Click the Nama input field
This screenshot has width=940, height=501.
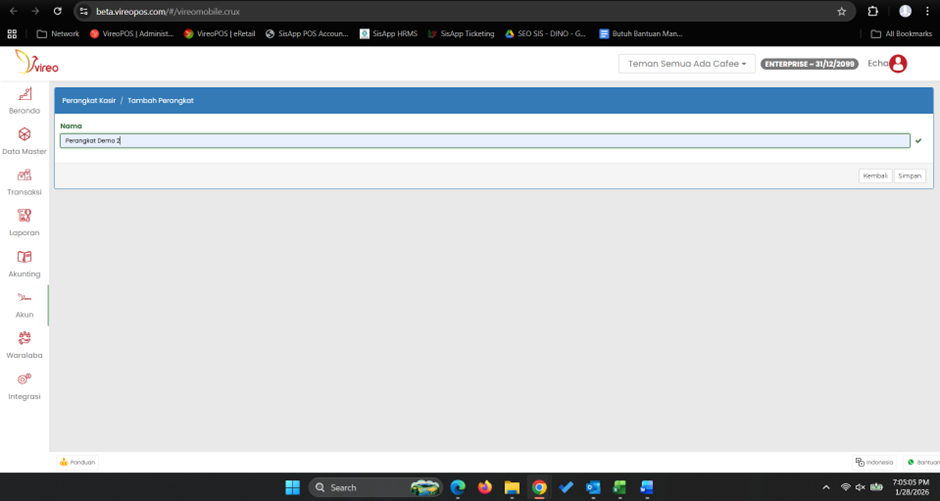pos(484,141)
